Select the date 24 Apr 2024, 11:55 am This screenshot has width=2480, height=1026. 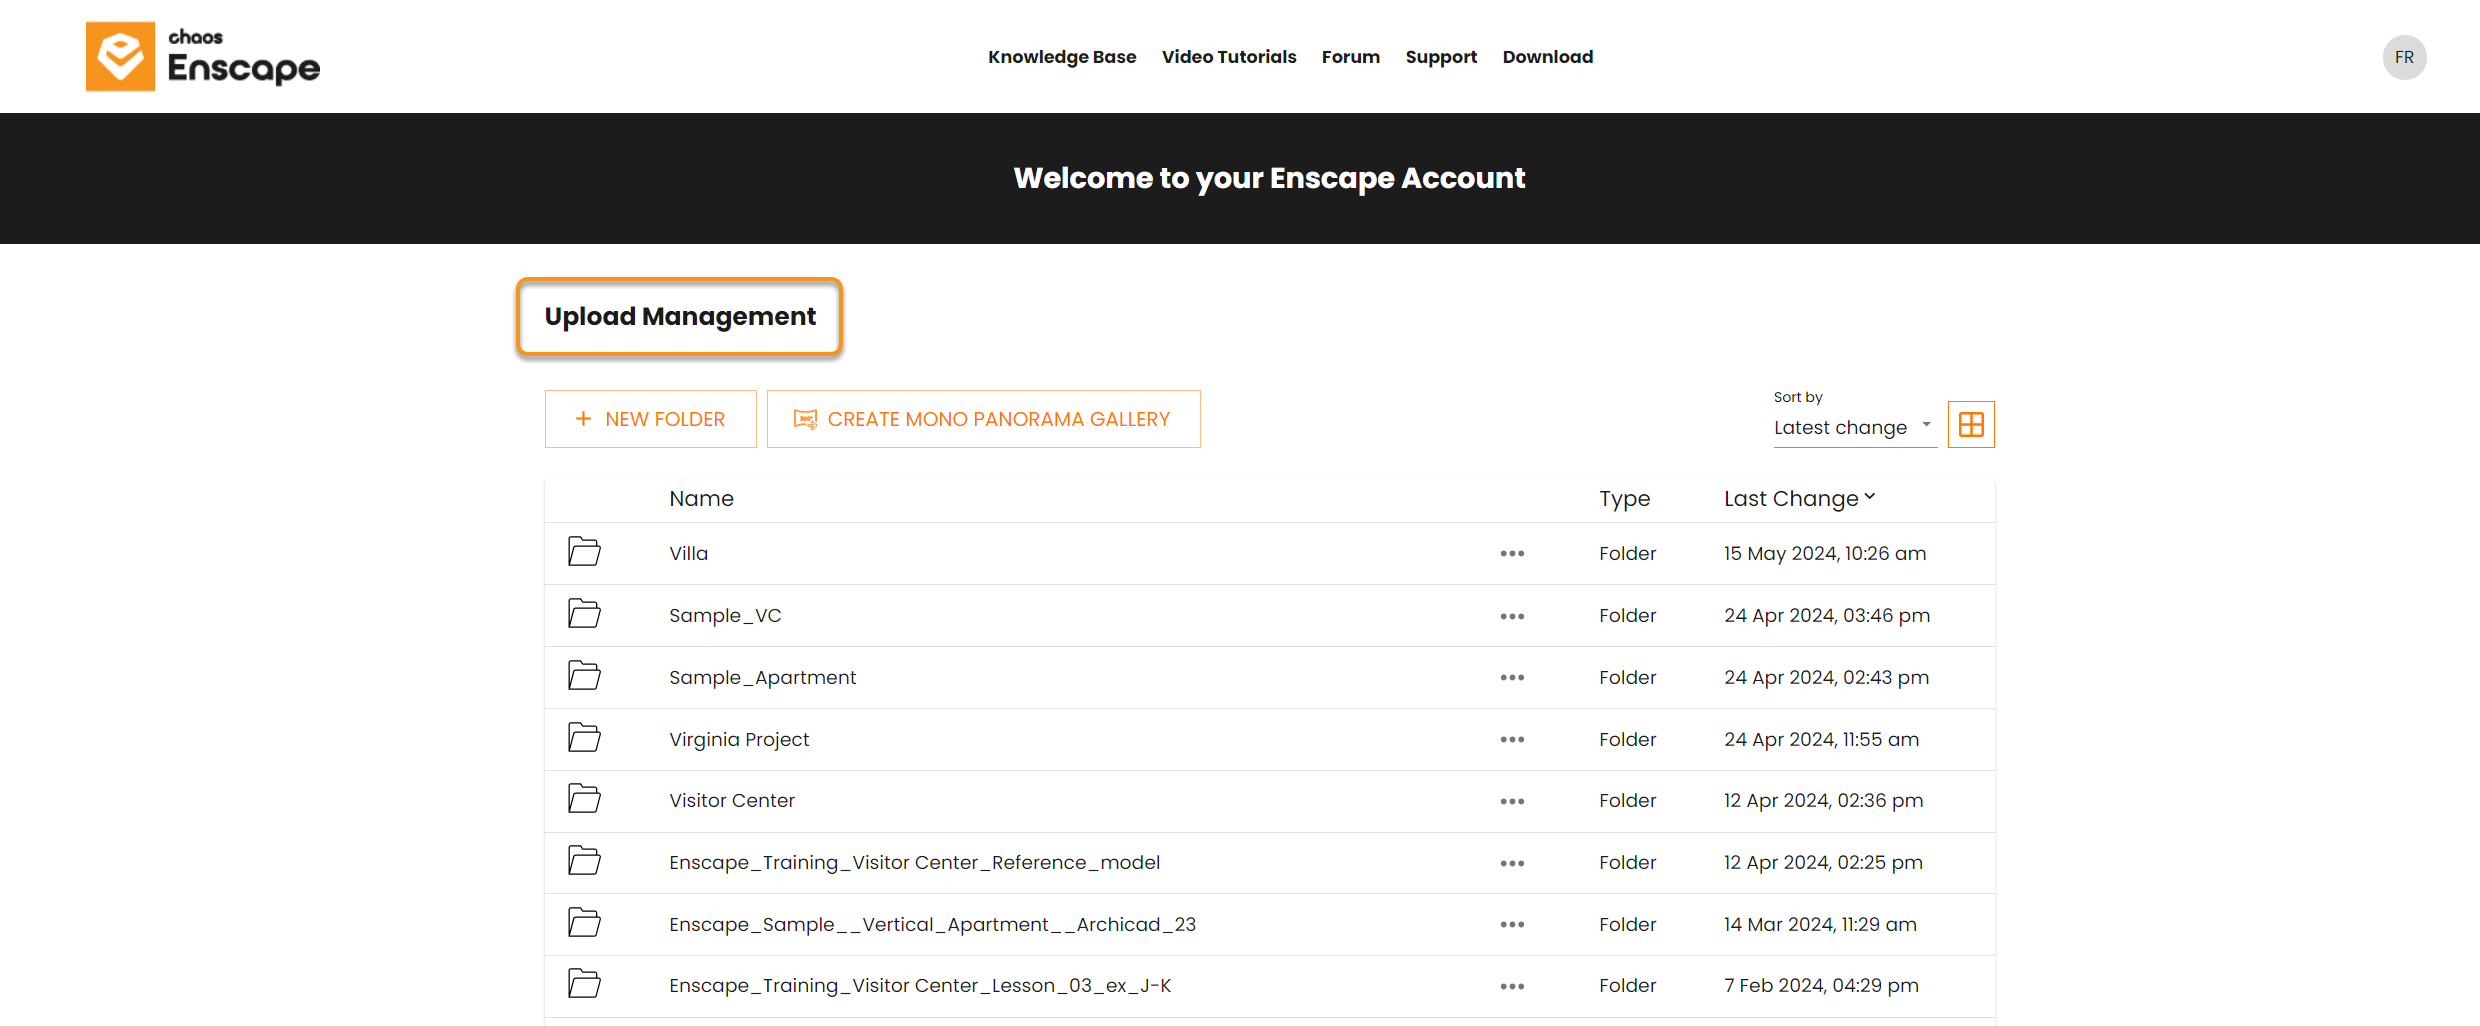click(1821, 739)
